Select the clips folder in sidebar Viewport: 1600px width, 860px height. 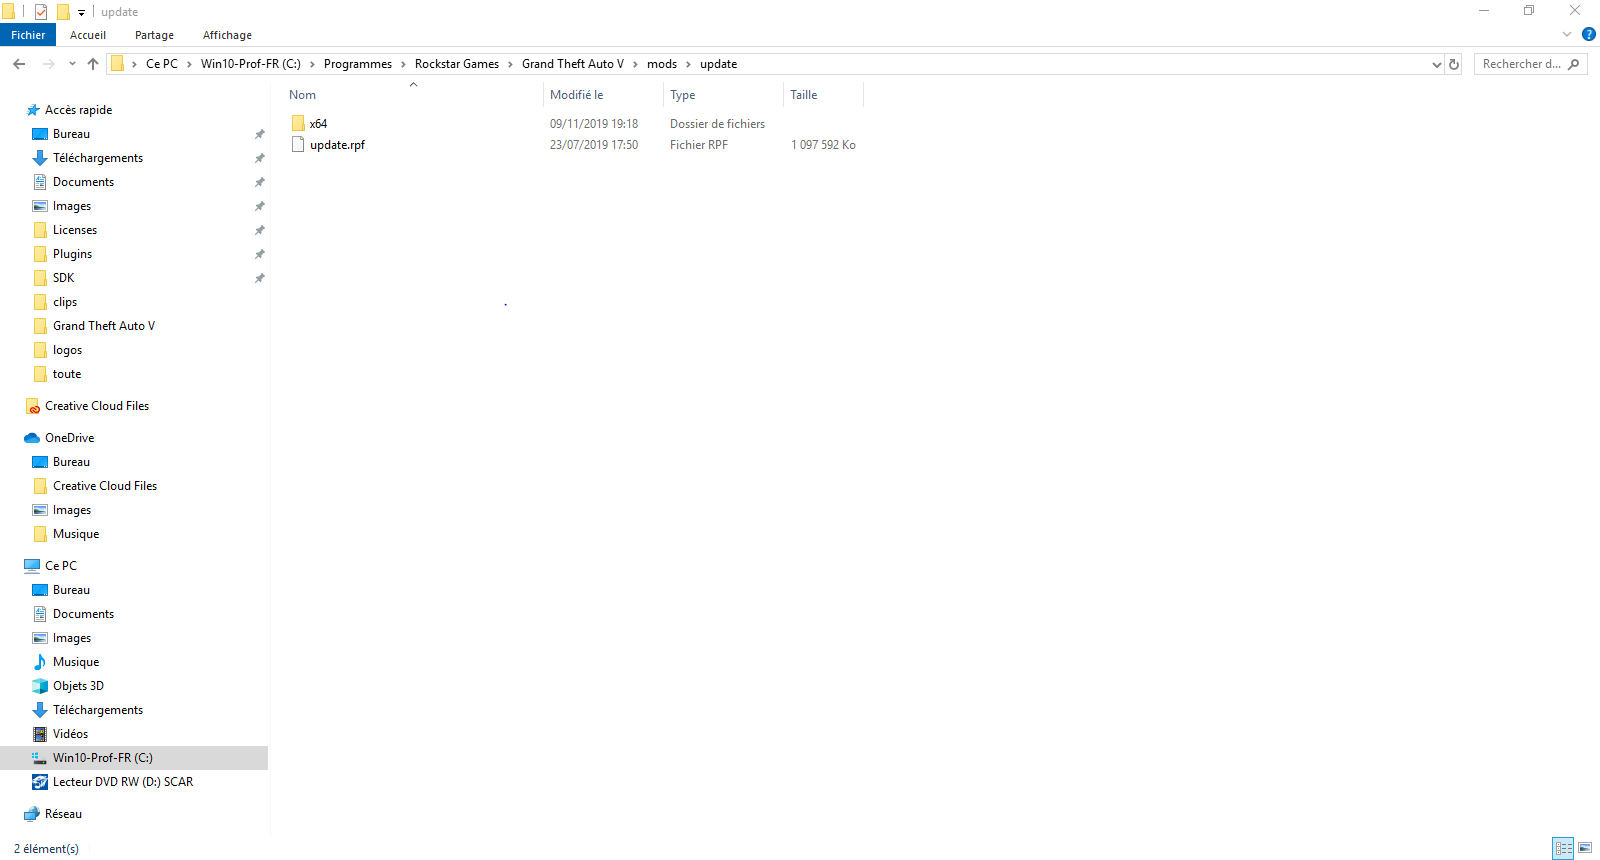(x=65, y=302)
